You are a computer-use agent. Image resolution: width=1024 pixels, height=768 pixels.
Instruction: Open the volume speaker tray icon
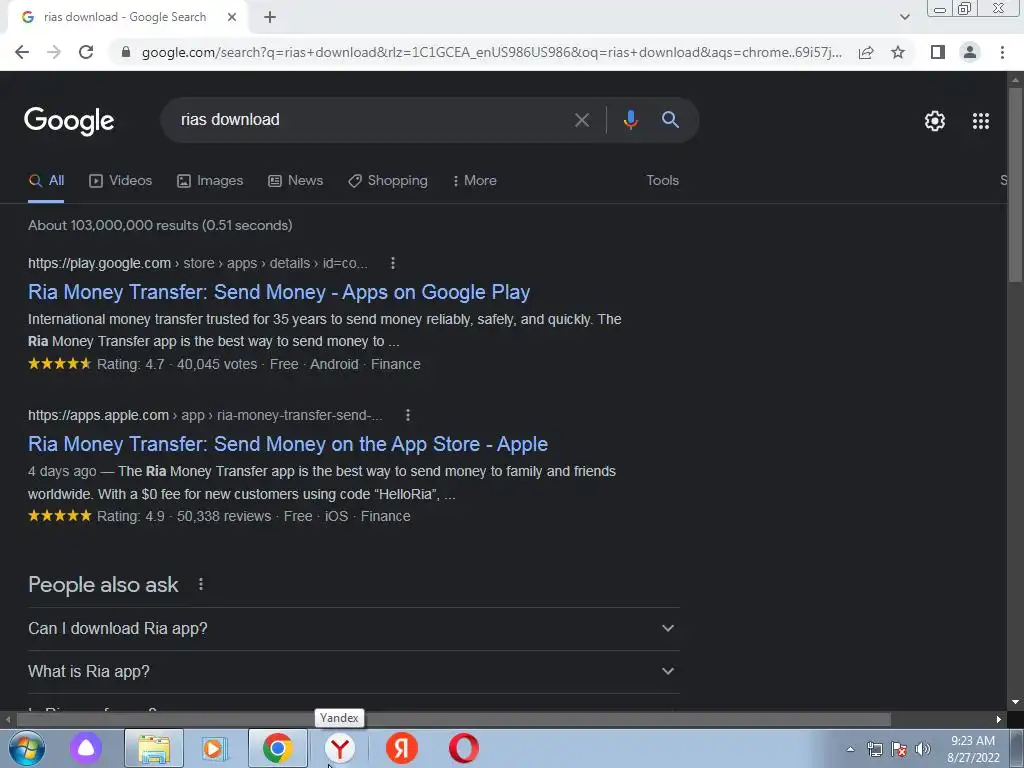[x=923, y=749]
